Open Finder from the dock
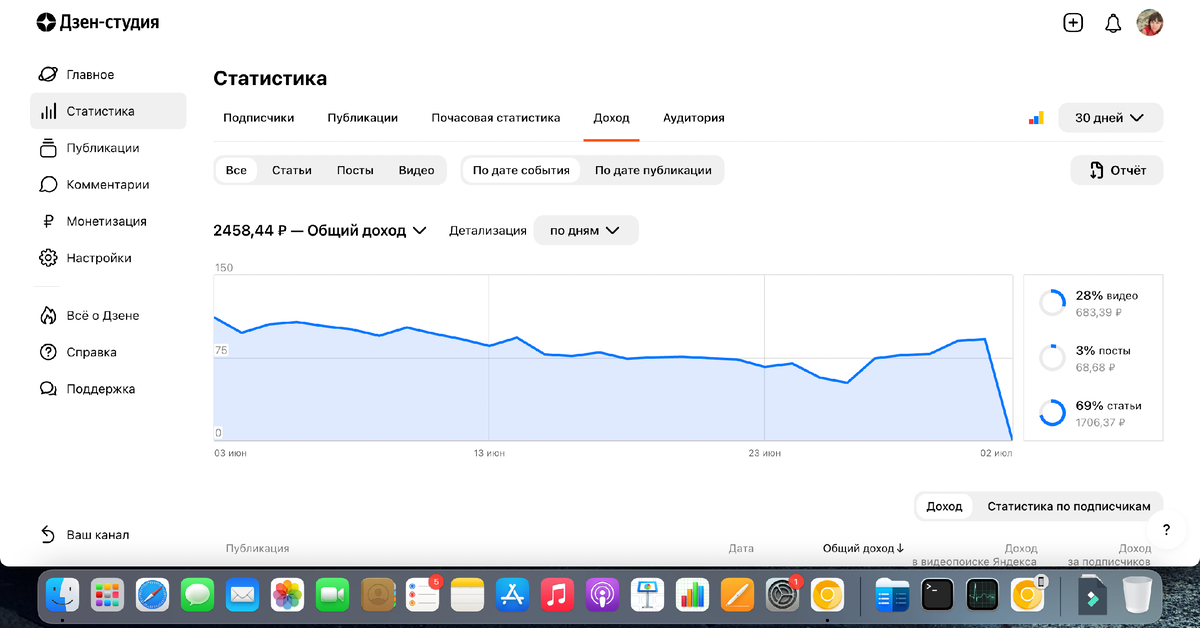The width and height of the screenshot is (1200, 628). 63,595
